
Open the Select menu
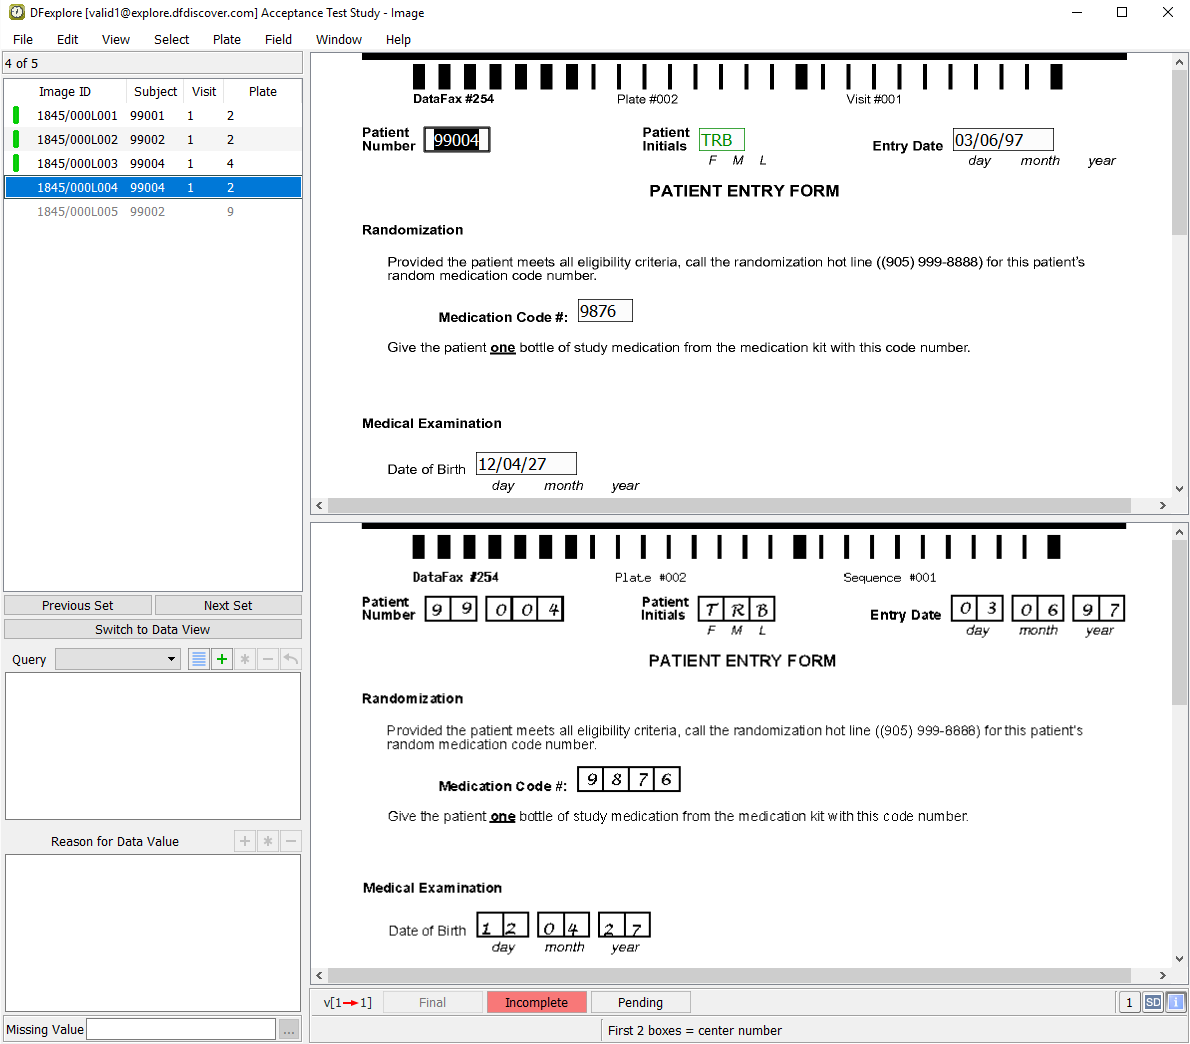[x=171, y=40]
